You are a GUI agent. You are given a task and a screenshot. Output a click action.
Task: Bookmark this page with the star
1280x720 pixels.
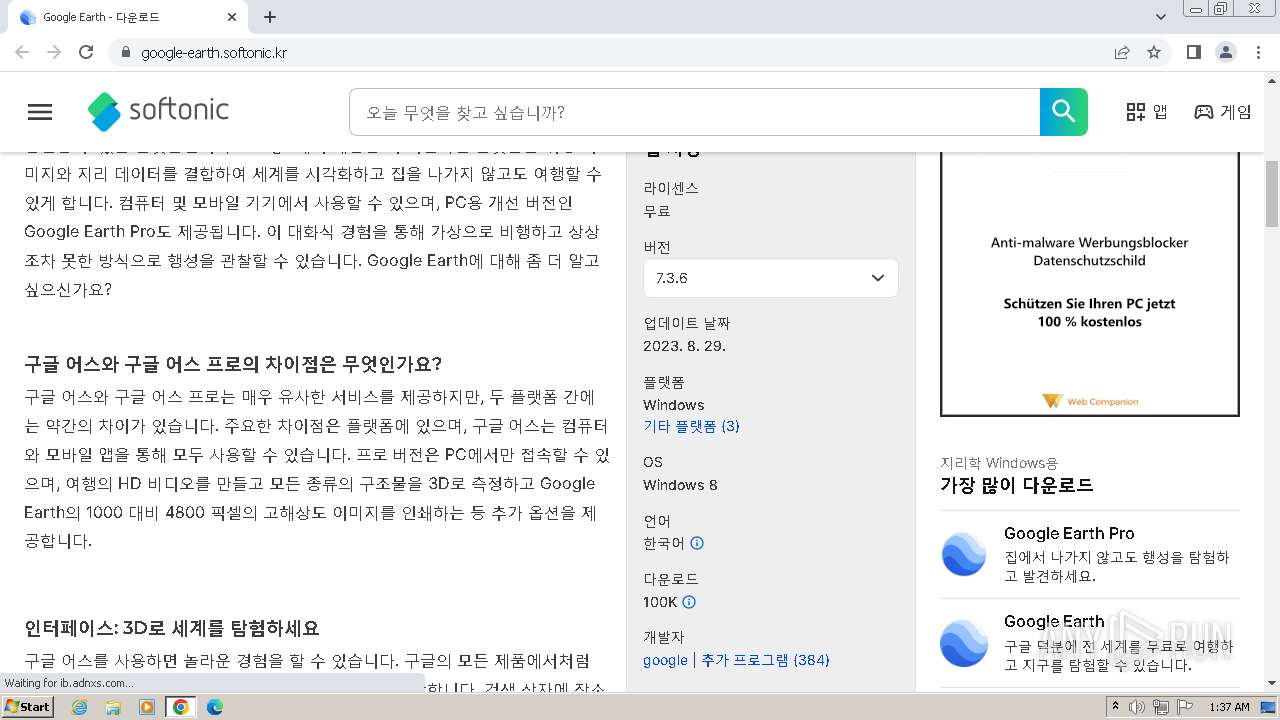coord(1154,52)
